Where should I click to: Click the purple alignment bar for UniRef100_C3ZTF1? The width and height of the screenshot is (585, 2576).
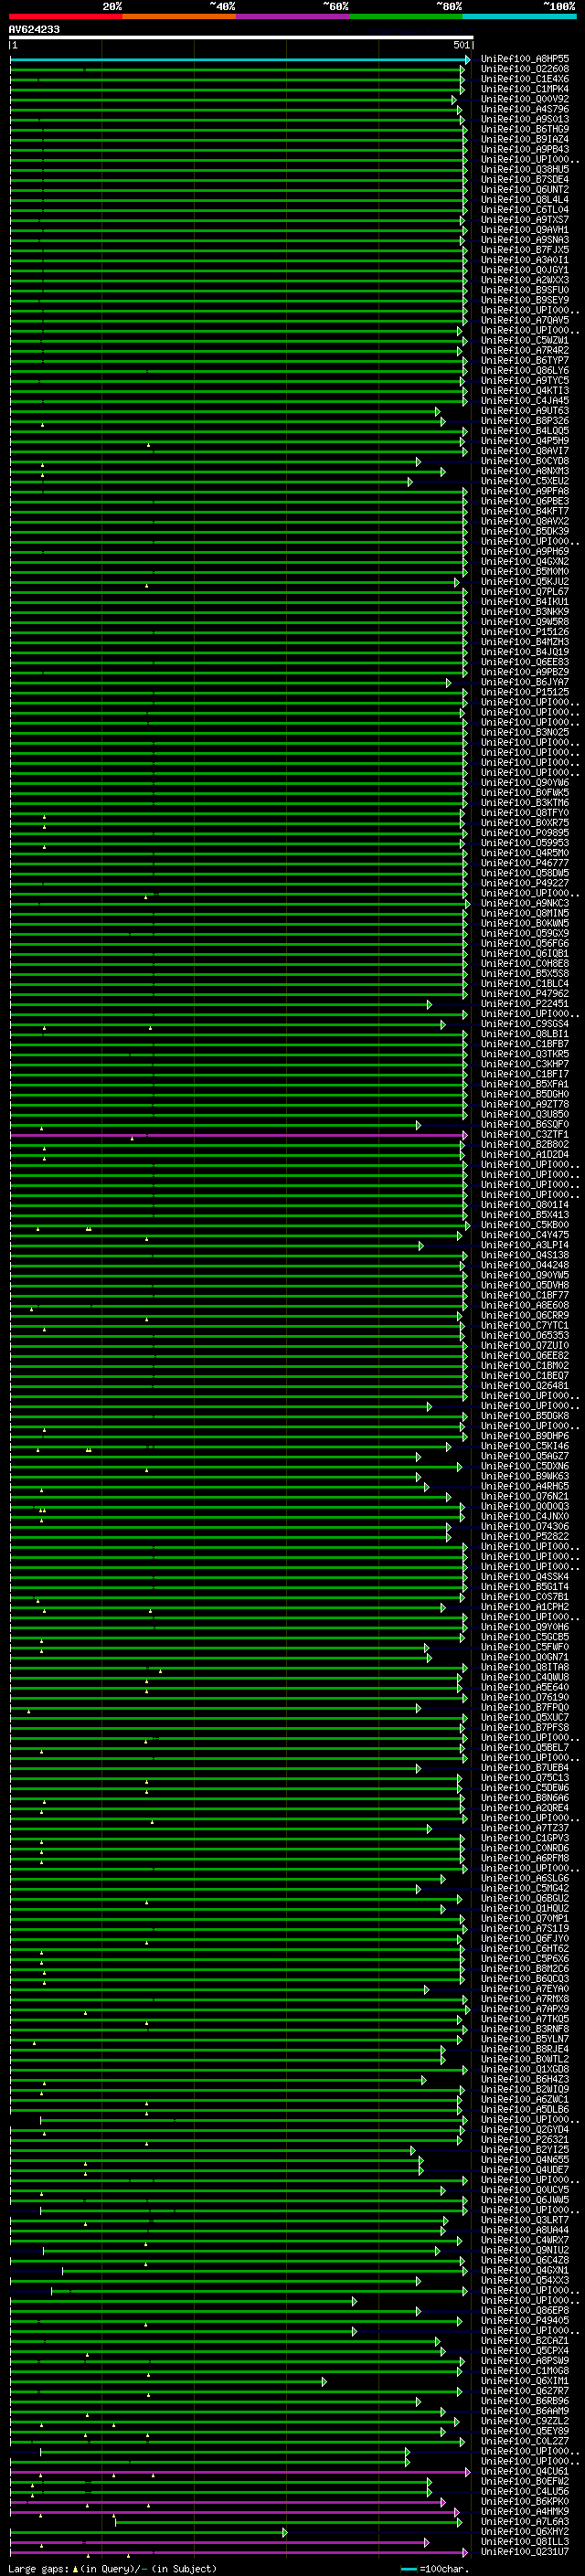tap(238, 1135)
